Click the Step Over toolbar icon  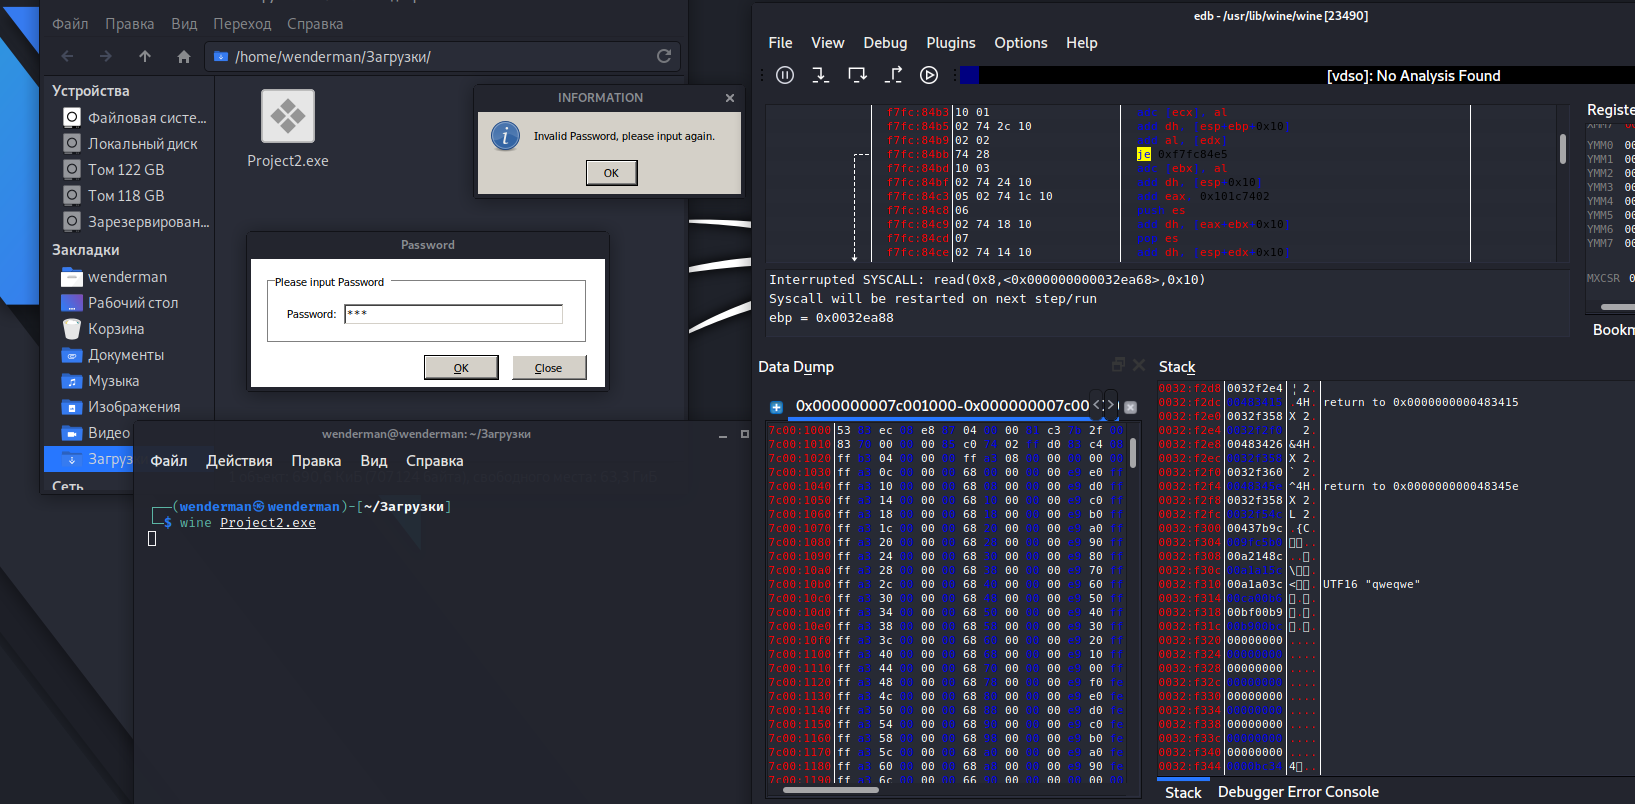point(857,75)
